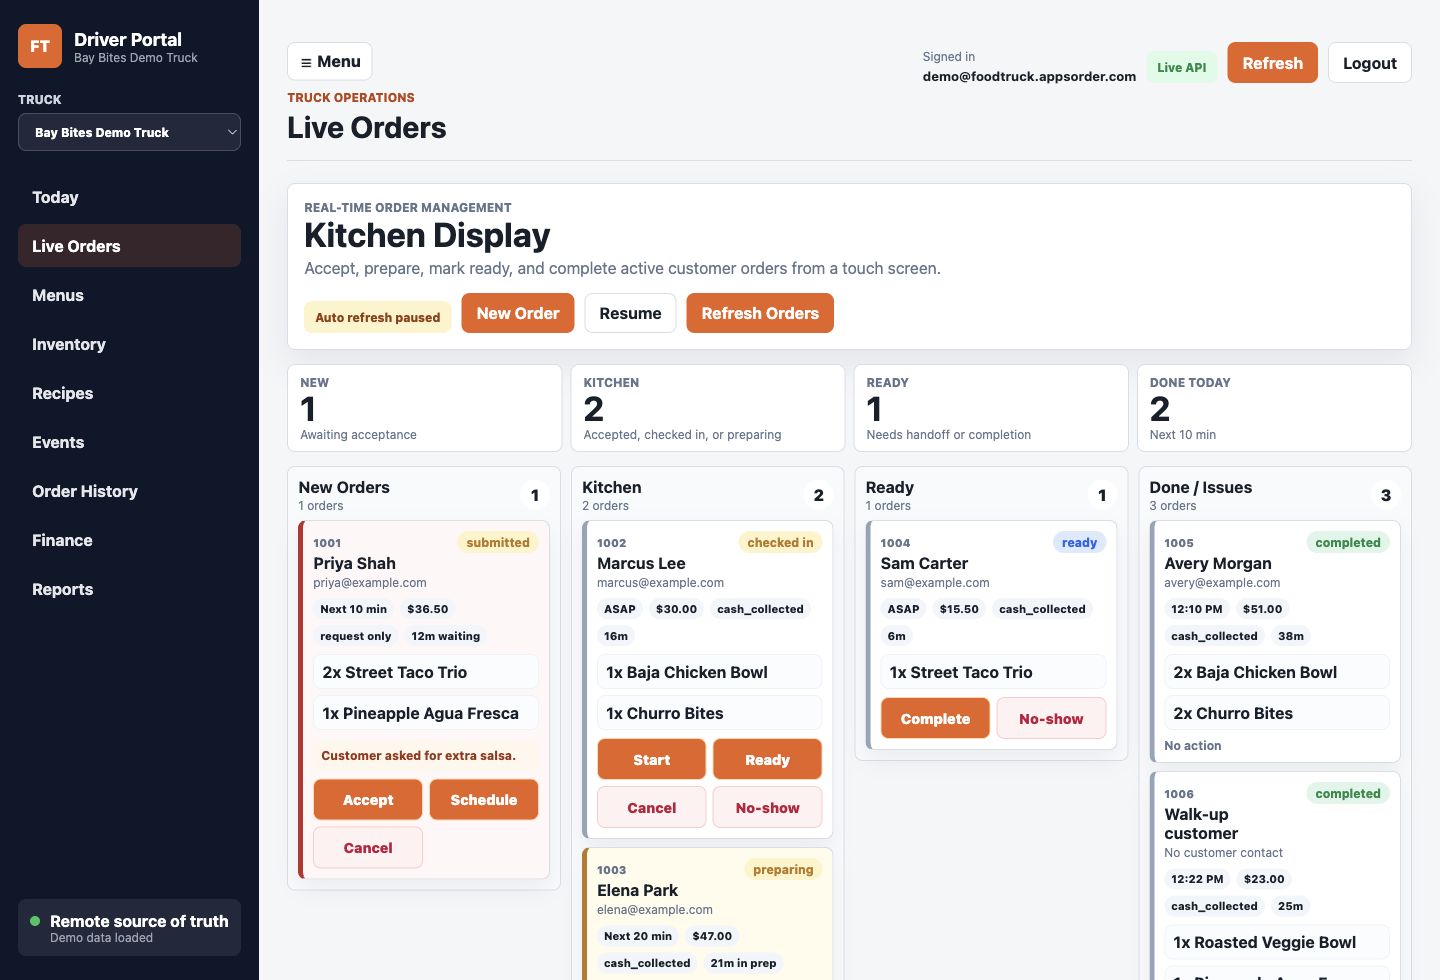
Task: Accept Priya Shah's order
Action: point(368,800)
